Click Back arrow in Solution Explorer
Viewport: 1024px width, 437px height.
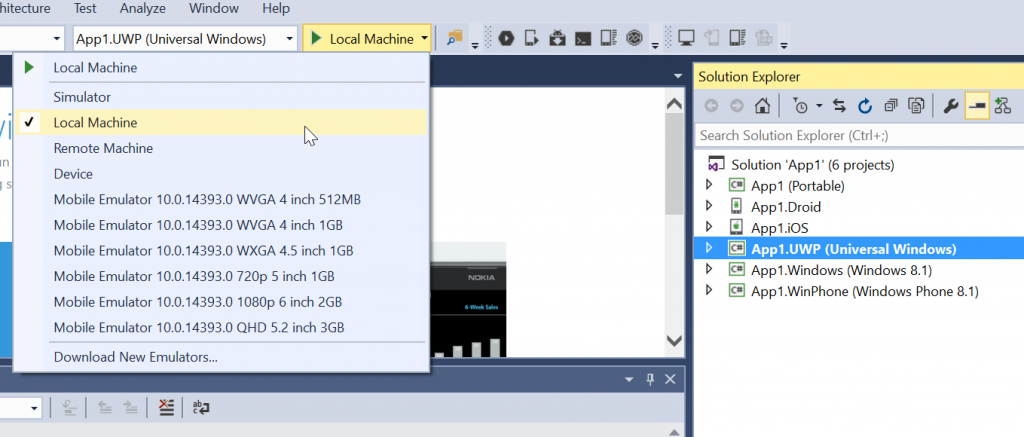tap(711, 106)
